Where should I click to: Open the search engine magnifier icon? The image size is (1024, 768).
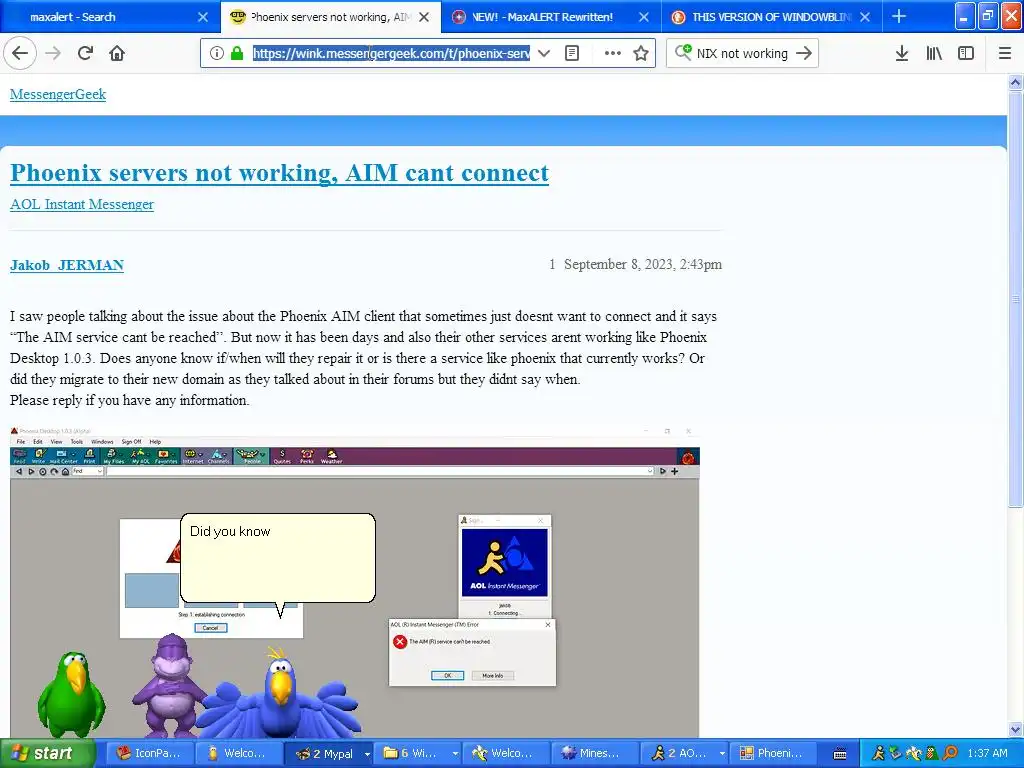pos(683,52)
